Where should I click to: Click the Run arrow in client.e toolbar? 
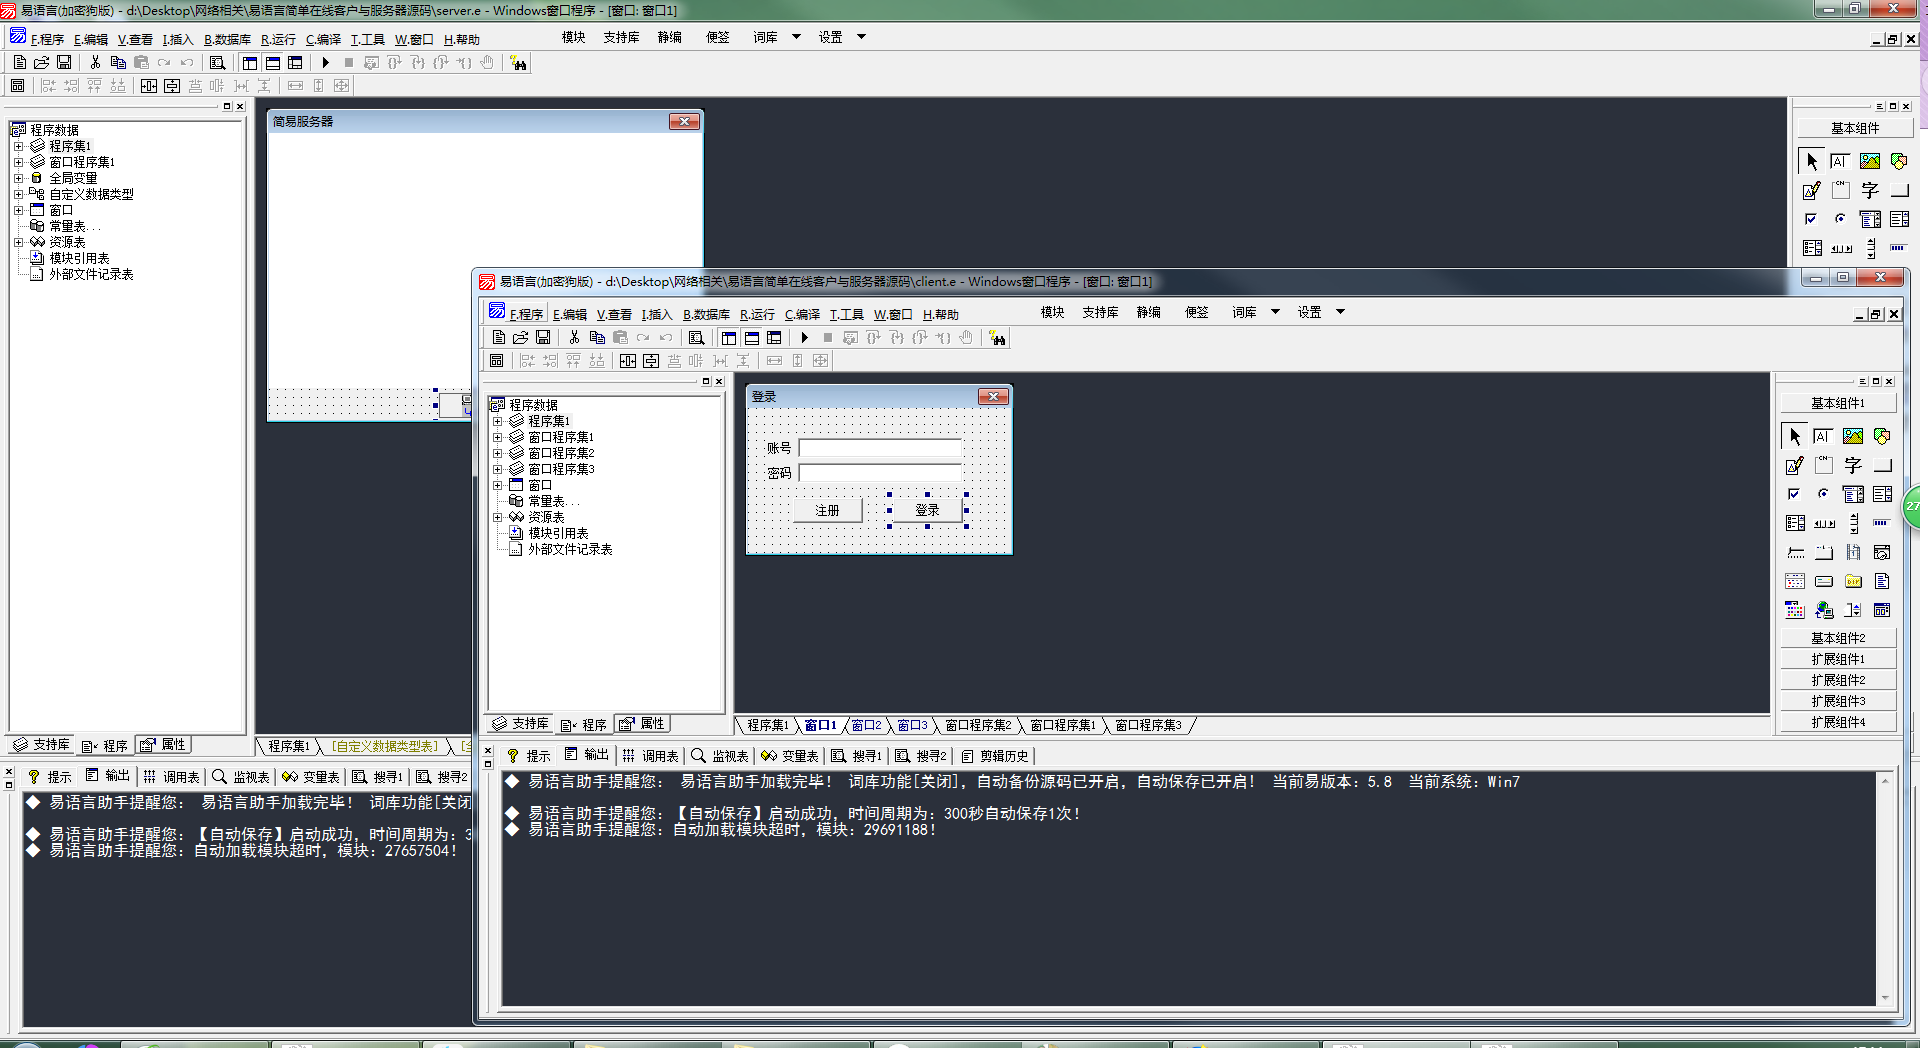[x=804, y=338]
